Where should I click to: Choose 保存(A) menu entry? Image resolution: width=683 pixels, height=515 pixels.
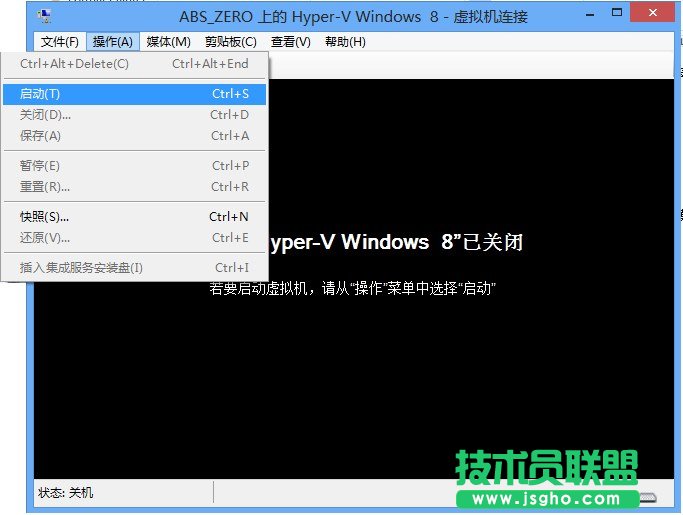click(134, 136)
